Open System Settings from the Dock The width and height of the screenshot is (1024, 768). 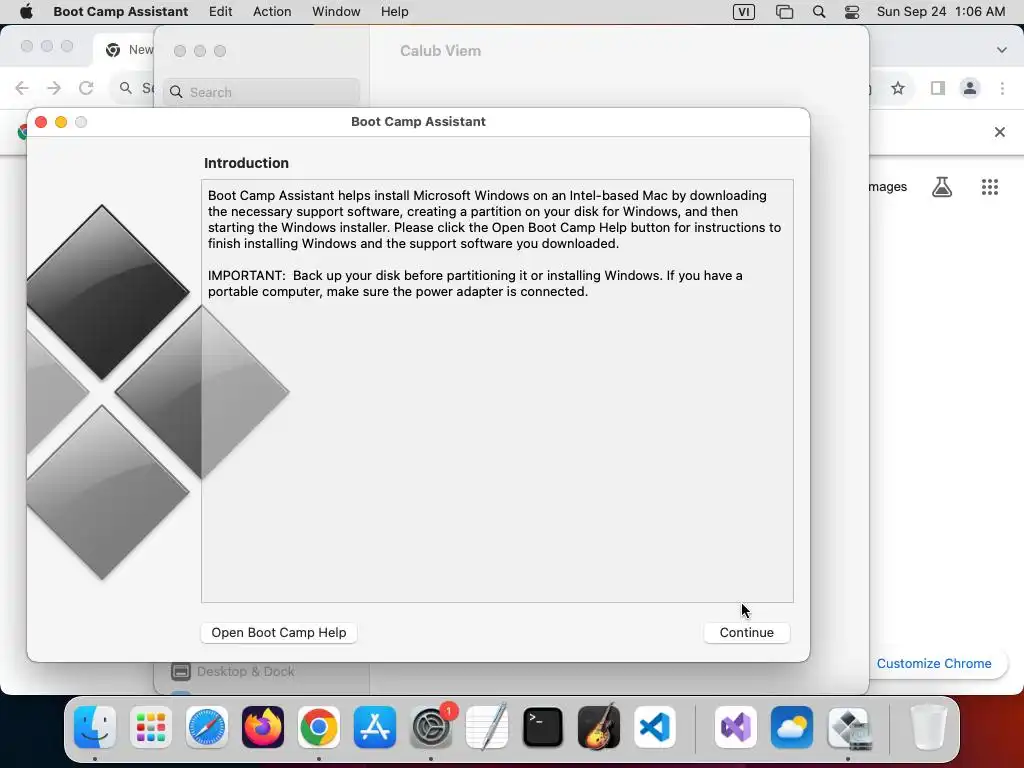point(431,727)
